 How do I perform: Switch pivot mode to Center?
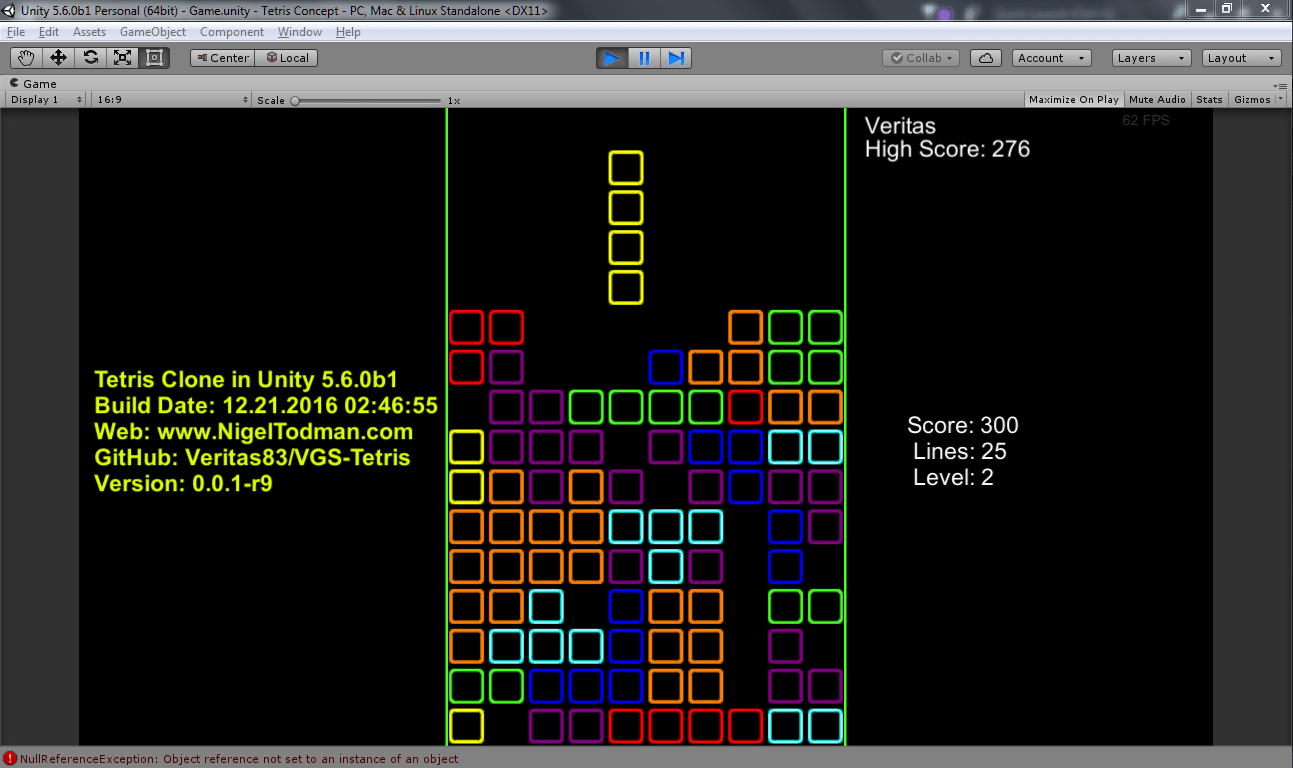coord(222,57)
